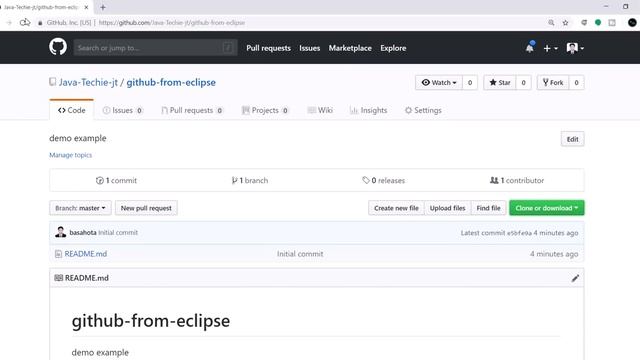Open the user avatar menu
This screenshot has width=640, height=360.
pos(575,48)
